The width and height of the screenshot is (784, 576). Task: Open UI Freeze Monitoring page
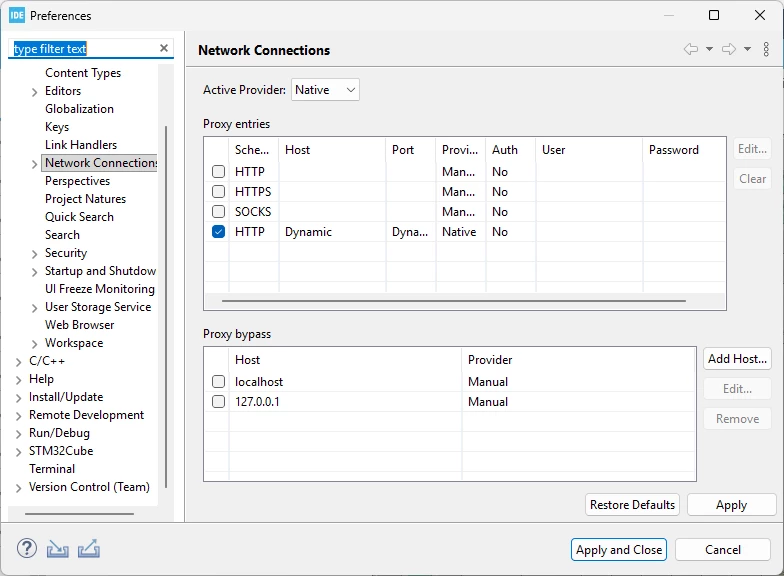click(100, 289)
